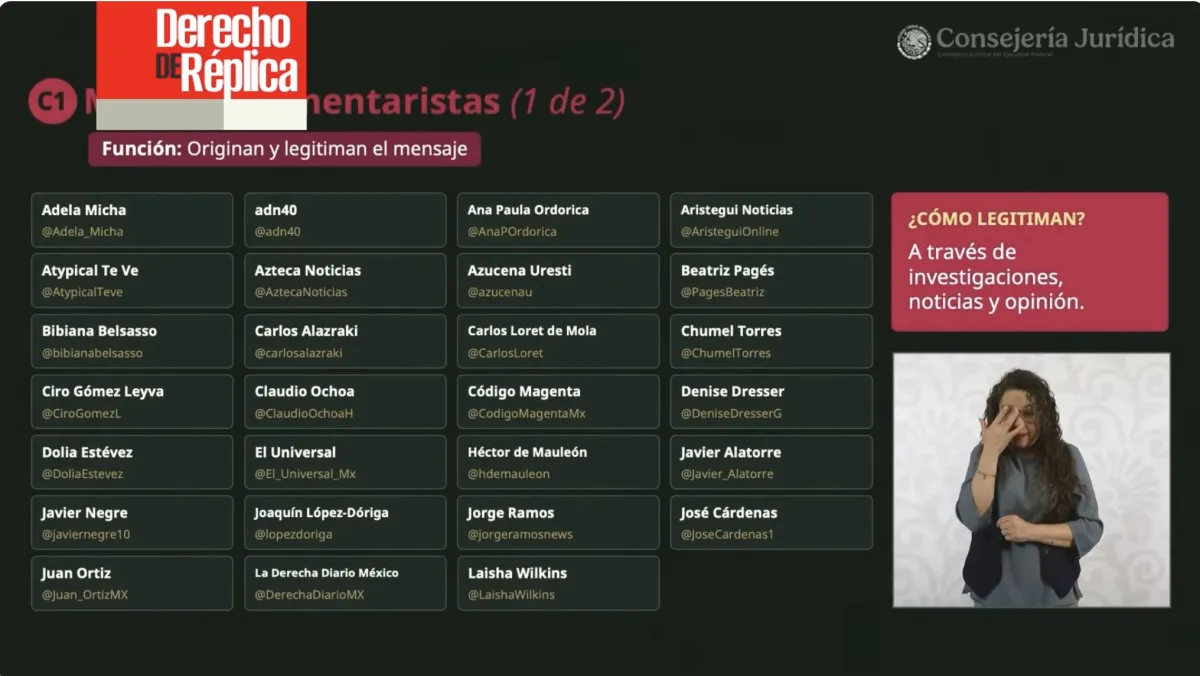Select the Atypical Te Ve card
Image resolution: width=1200 pixels, height=676 pixels.
click(x=132, y=281)
